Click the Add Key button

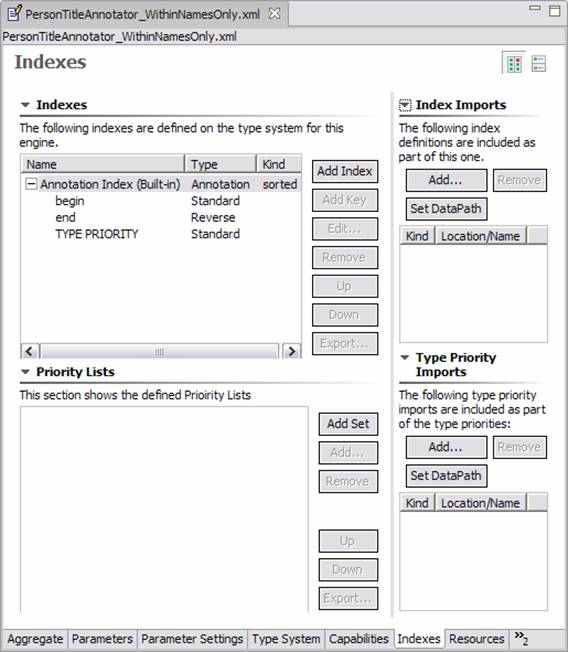[x=345, y=200]
